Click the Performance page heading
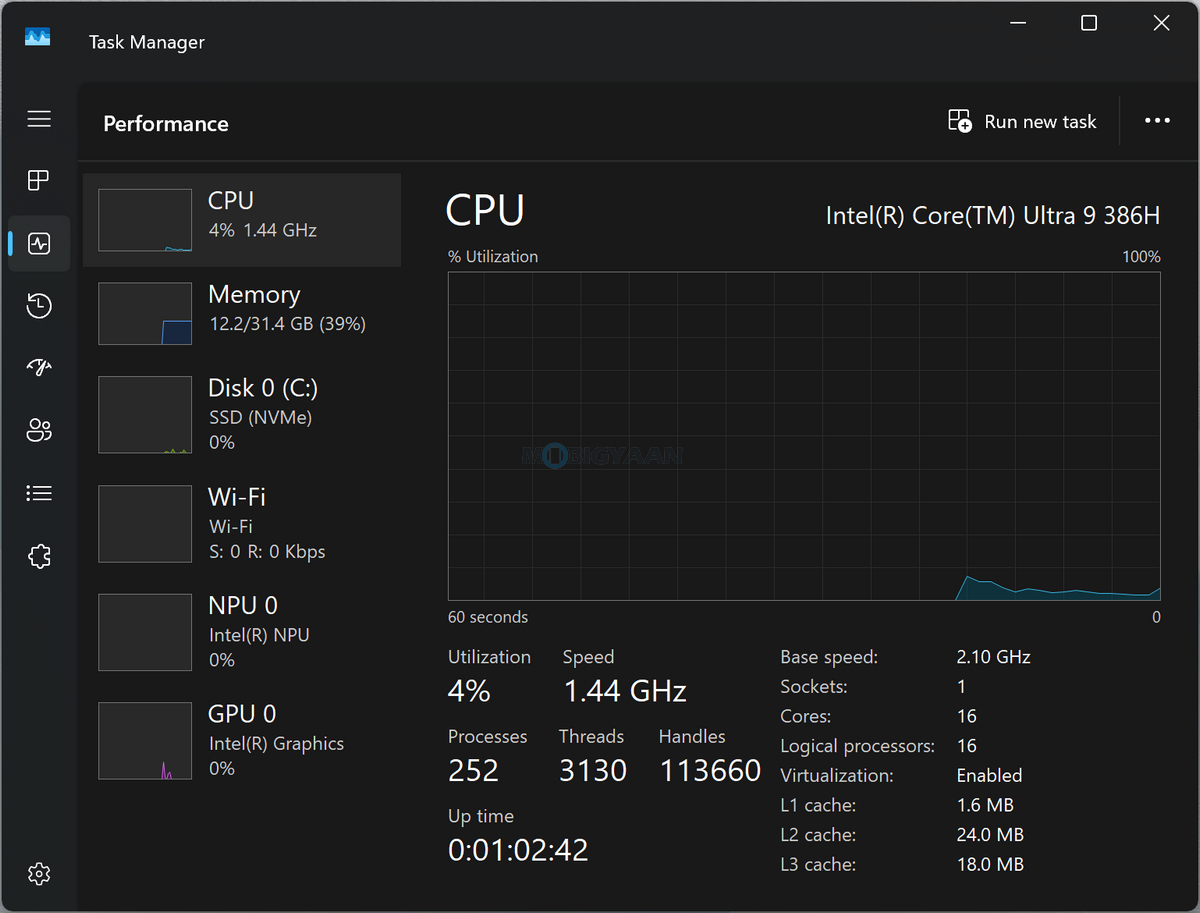 166,124
